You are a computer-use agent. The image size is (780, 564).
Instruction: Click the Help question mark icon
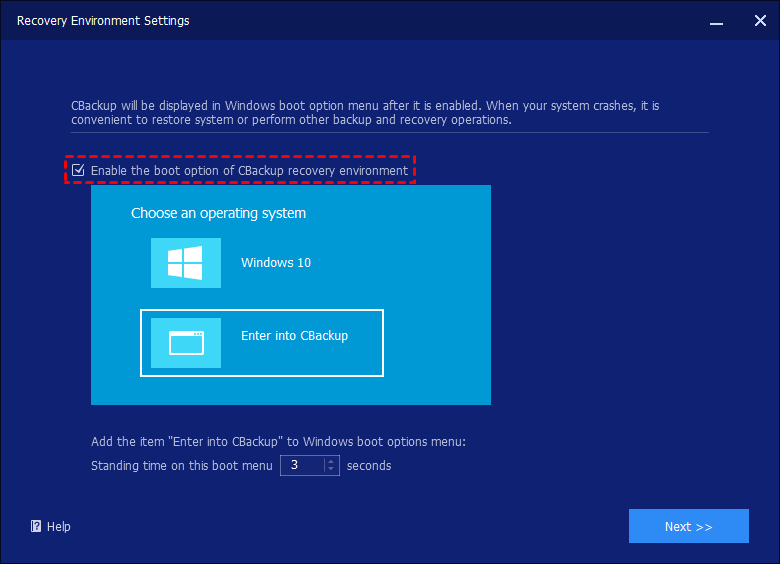pyautogui.click(x=36, y=527)
